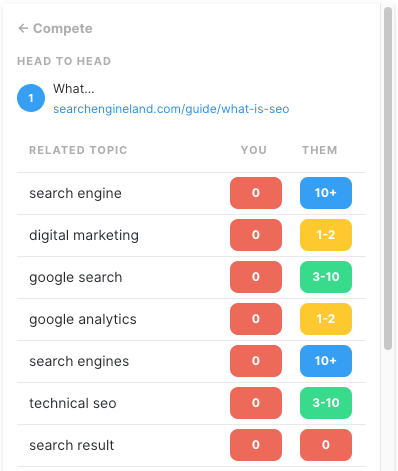
Task: Click the green 3-10 badge for technical seo
Action: click(326, 403)
